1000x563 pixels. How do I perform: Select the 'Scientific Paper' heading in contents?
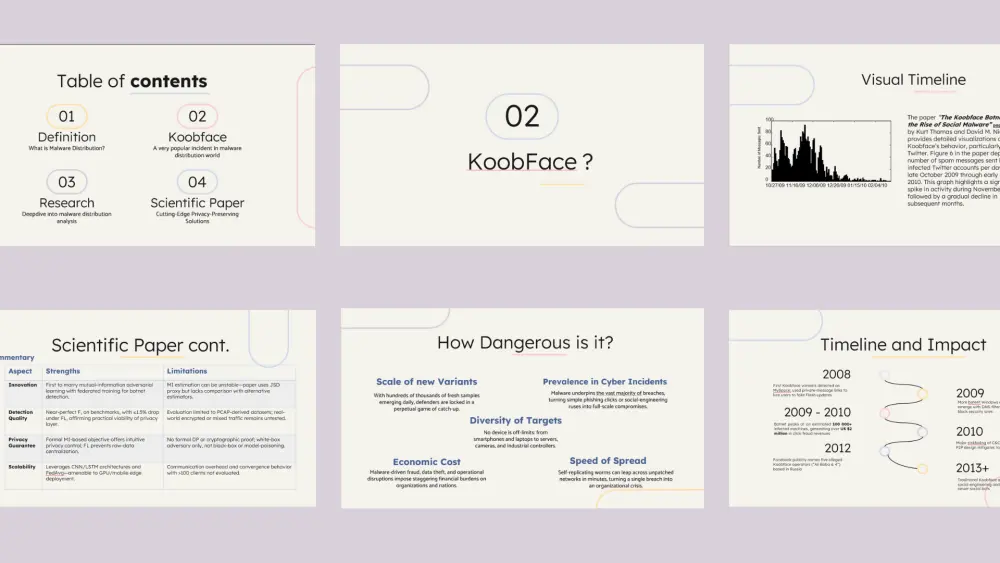pyautogui.click(x=197, y=203)
